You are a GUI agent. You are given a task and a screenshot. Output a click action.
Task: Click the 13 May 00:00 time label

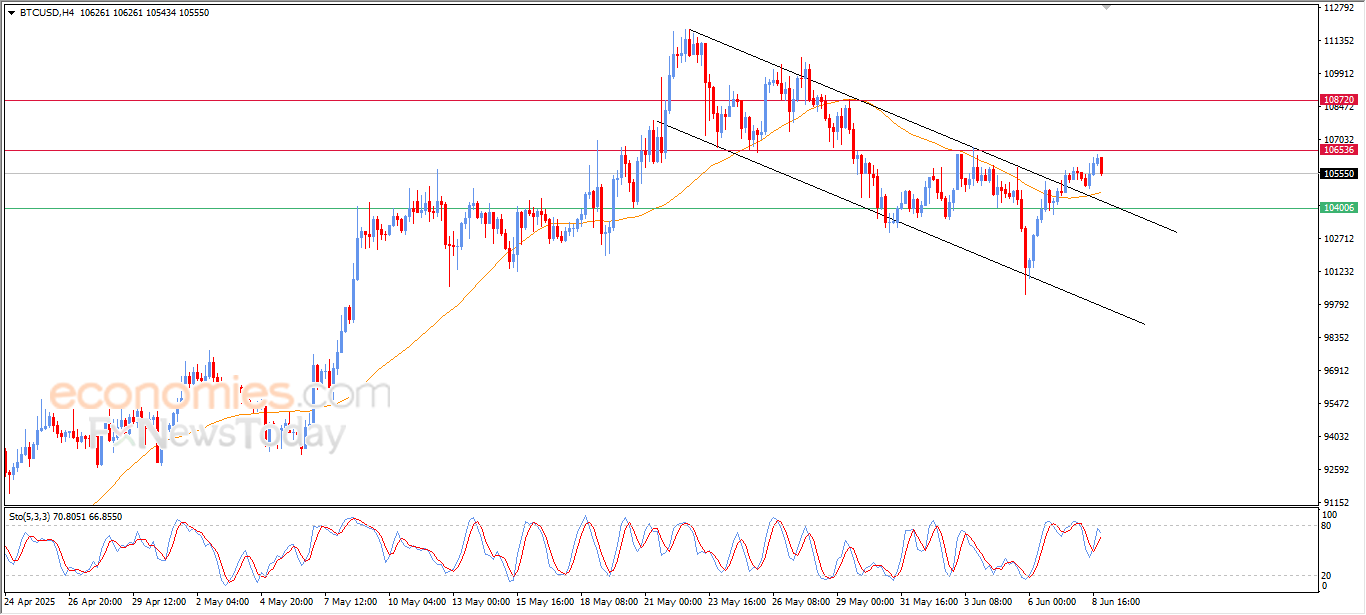[x=483, y=602]
